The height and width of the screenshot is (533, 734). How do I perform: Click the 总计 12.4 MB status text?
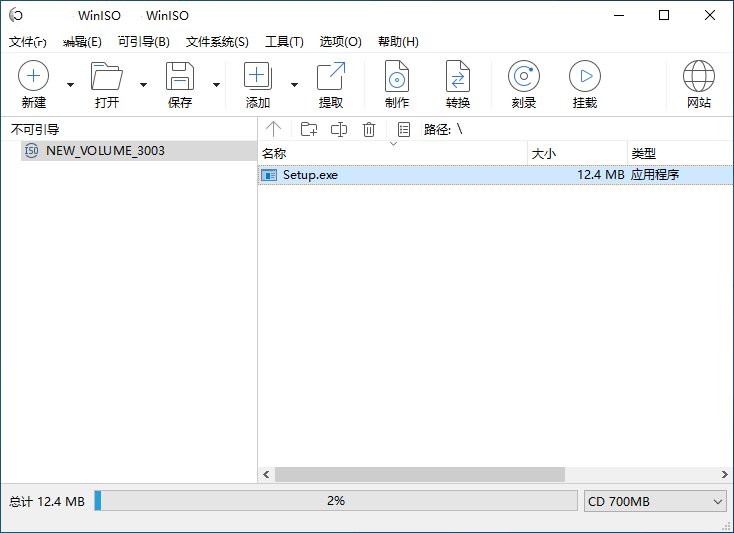pos(47,502)
